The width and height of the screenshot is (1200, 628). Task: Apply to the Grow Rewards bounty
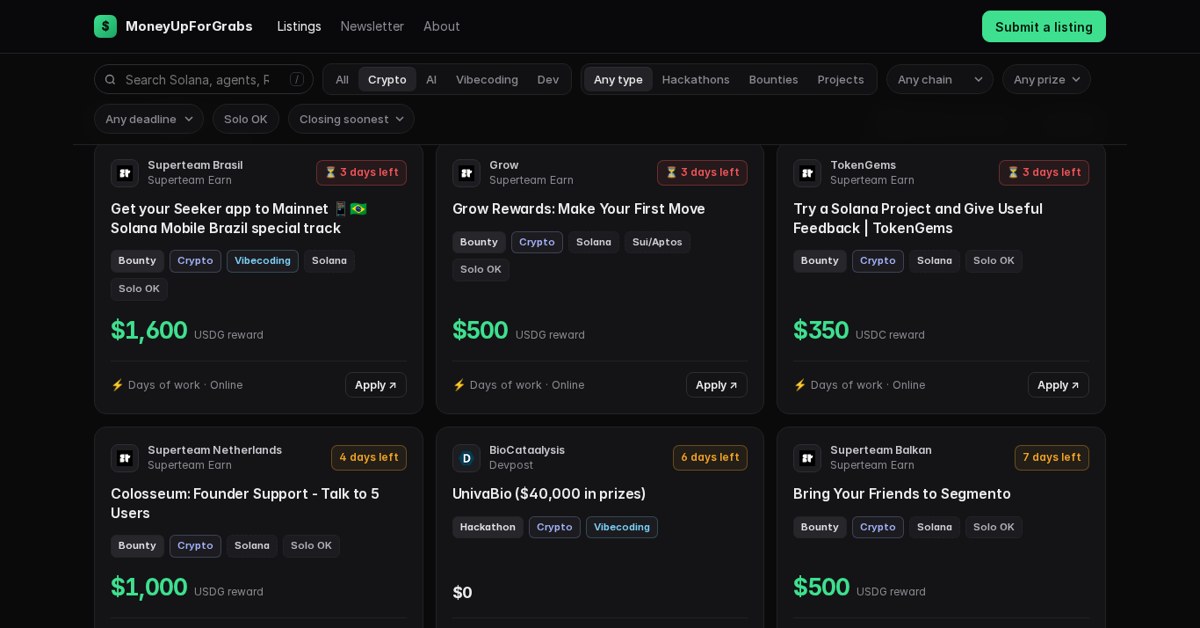click(x=716, y=385)
